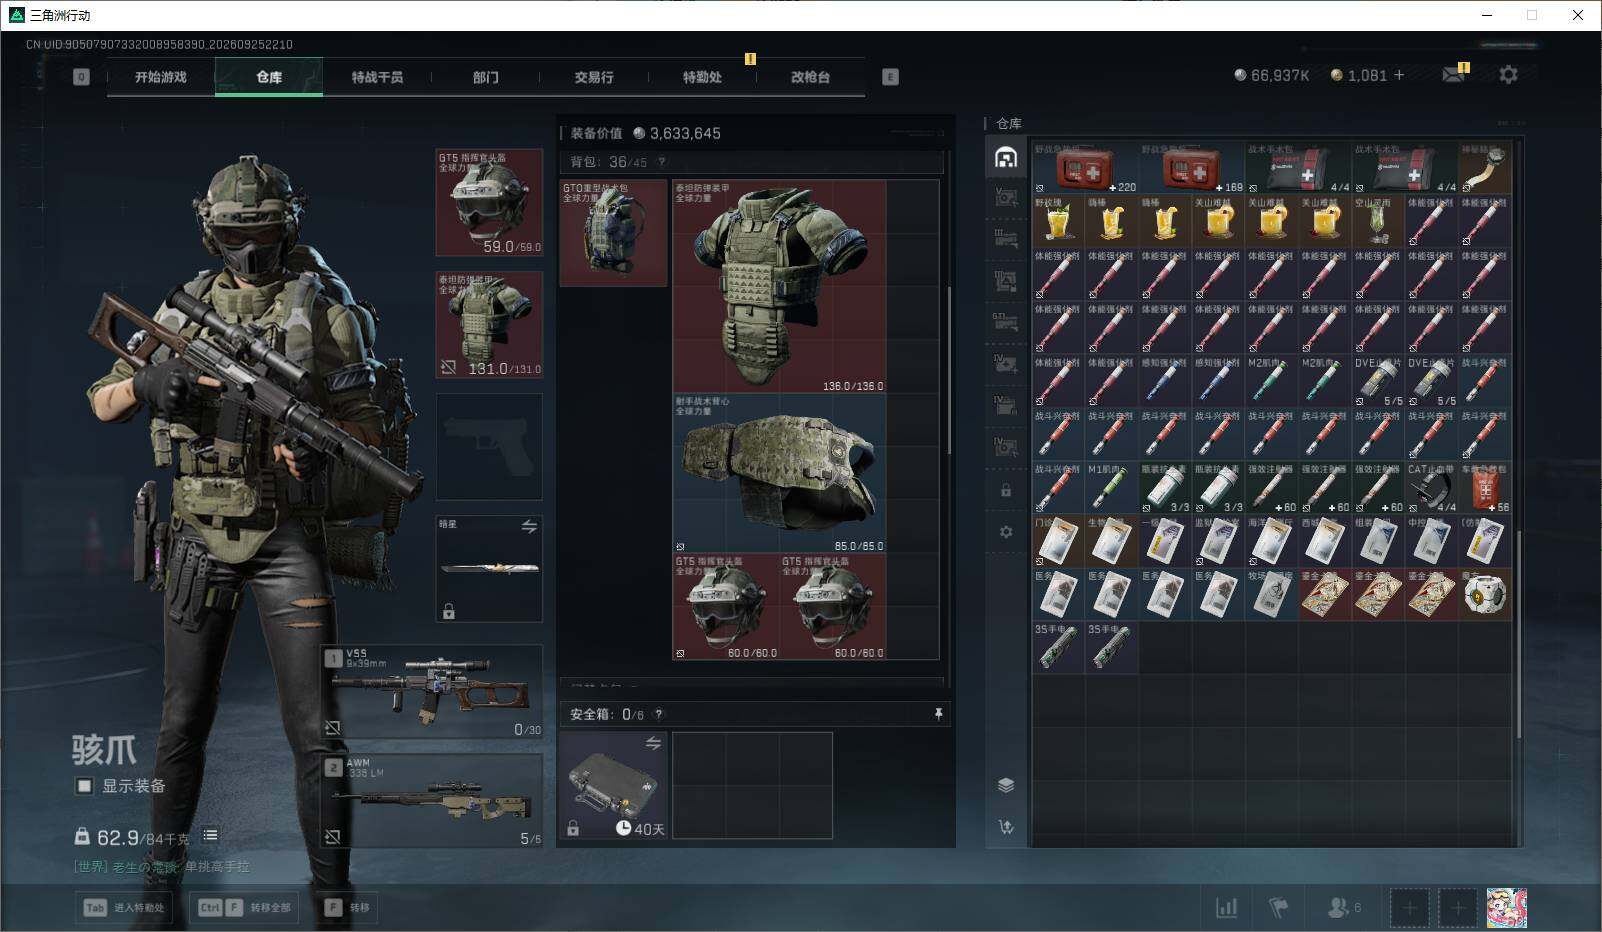Click the equipped armor slot 131.0/131.0
The height and width of the screenshot is (932, 1602).
(x=489, y=325)
